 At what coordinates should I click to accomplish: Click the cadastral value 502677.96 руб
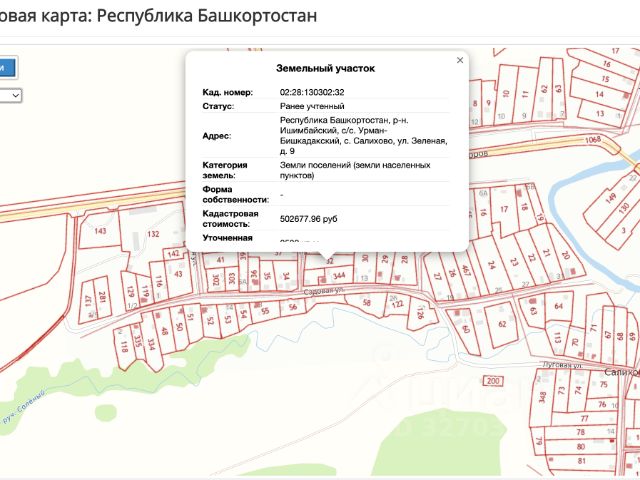[x=308, y=219]
